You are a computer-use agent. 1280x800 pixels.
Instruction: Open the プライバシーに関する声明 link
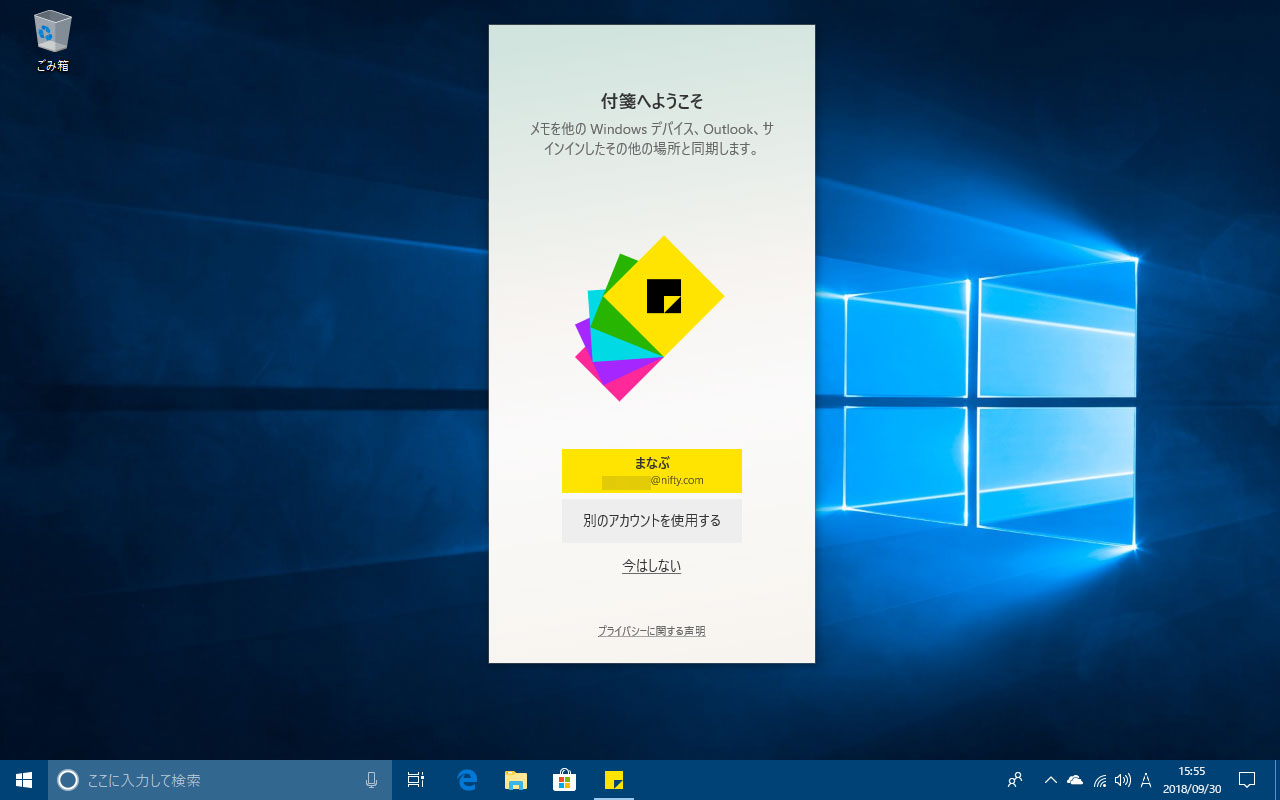[651, 631]
